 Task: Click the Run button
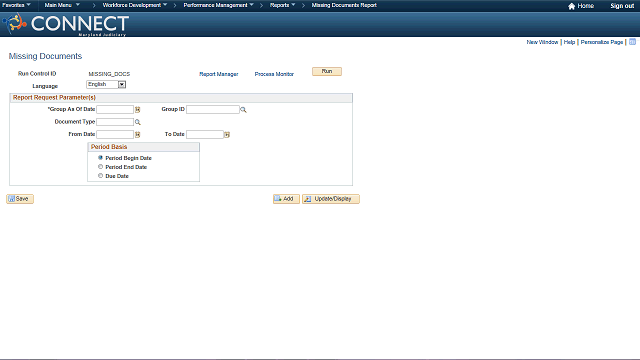[327, 71]
